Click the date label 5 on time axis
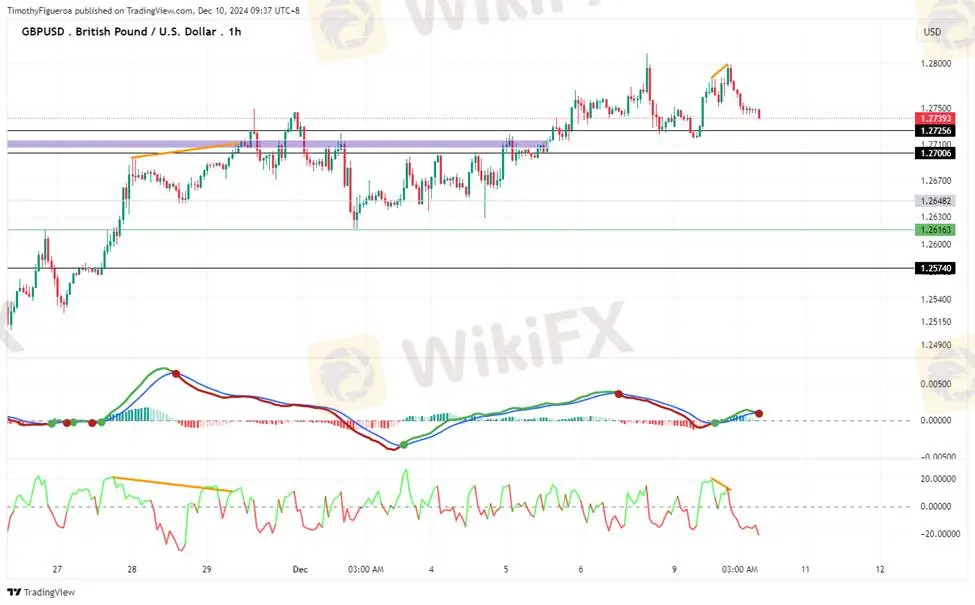 click(x=506, y=569)
